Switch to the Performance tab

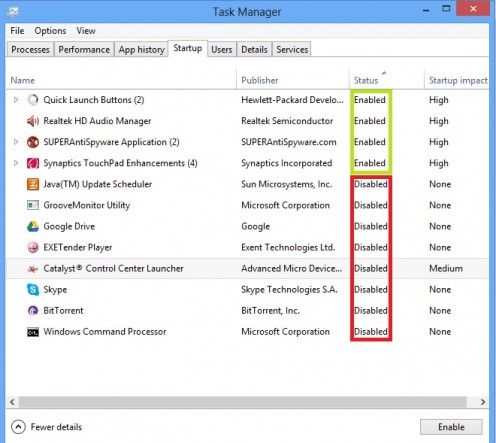84,50
